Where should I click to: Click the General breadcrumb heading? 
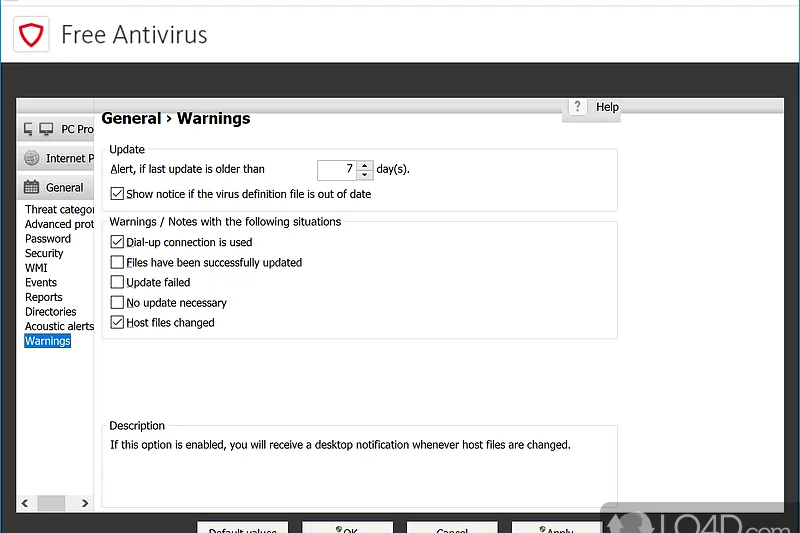pyautogui.click(x=131, y=118)
